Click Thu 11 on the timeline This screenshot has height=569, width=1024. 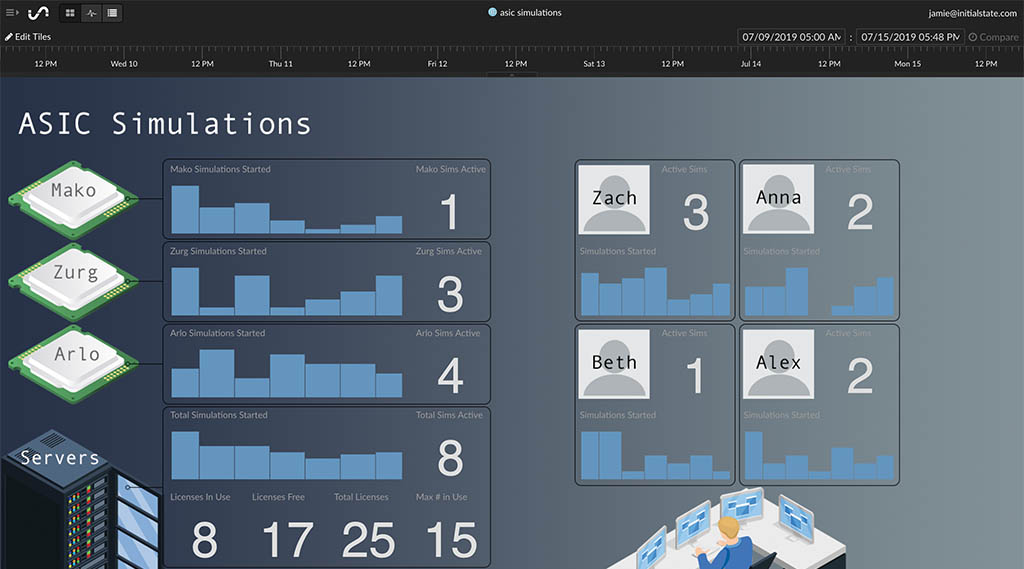pos(281,64)
